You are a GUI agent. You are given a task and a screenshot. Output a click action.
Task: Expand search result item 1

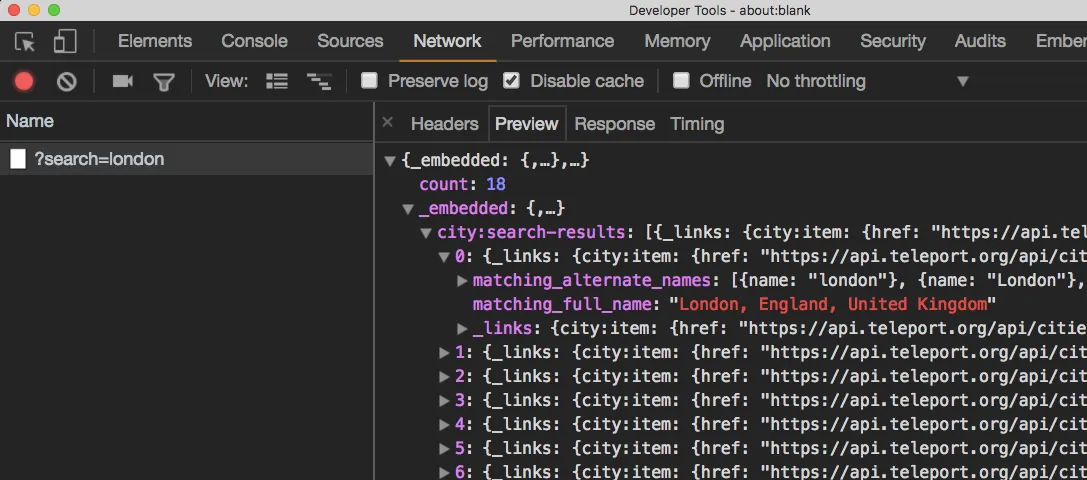[444, 353]
